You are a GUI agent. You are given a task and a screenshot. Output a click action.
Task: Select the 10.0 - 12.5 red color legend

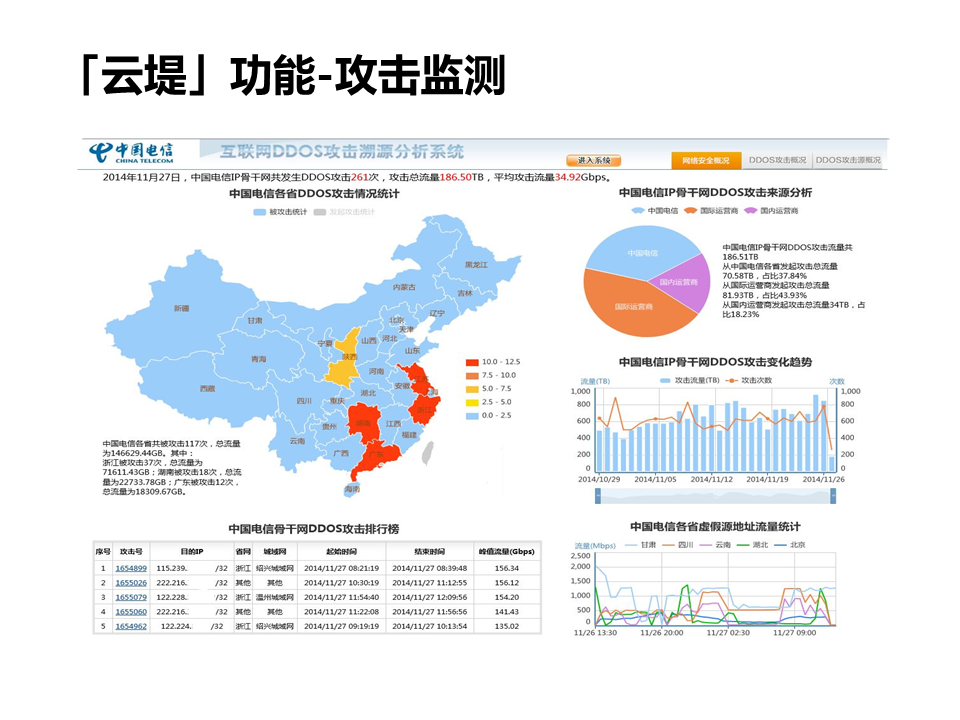493,362
